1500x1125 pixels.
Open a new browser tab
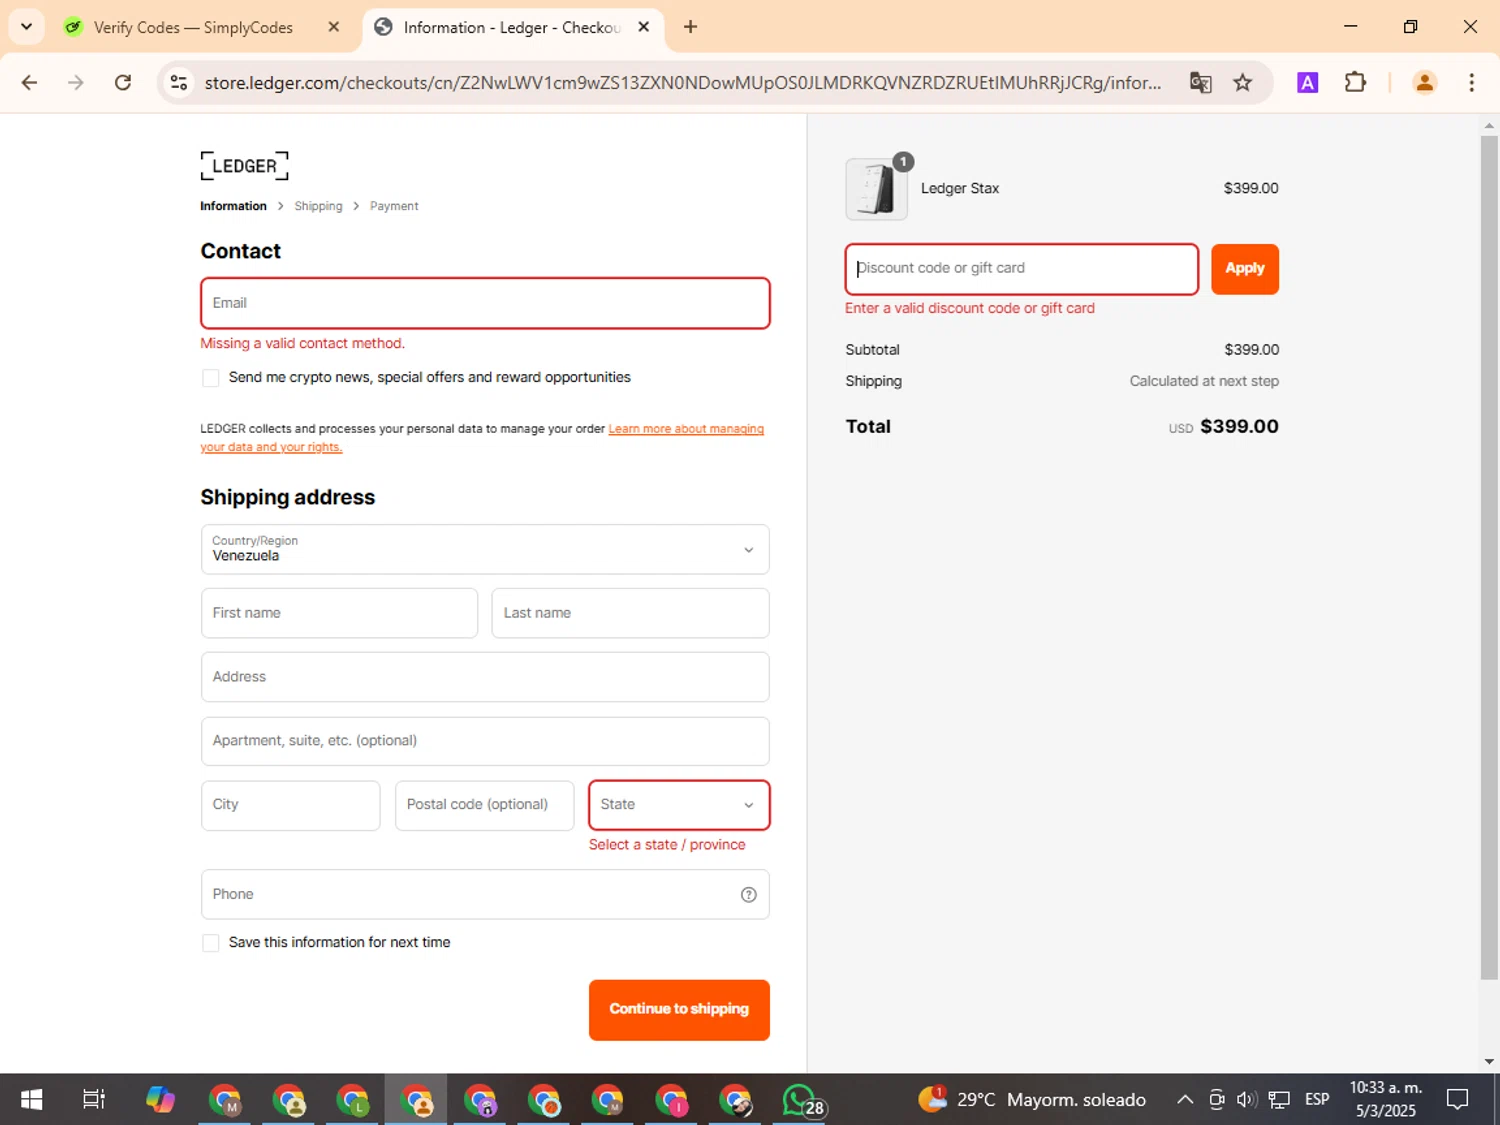pos(690,27)
